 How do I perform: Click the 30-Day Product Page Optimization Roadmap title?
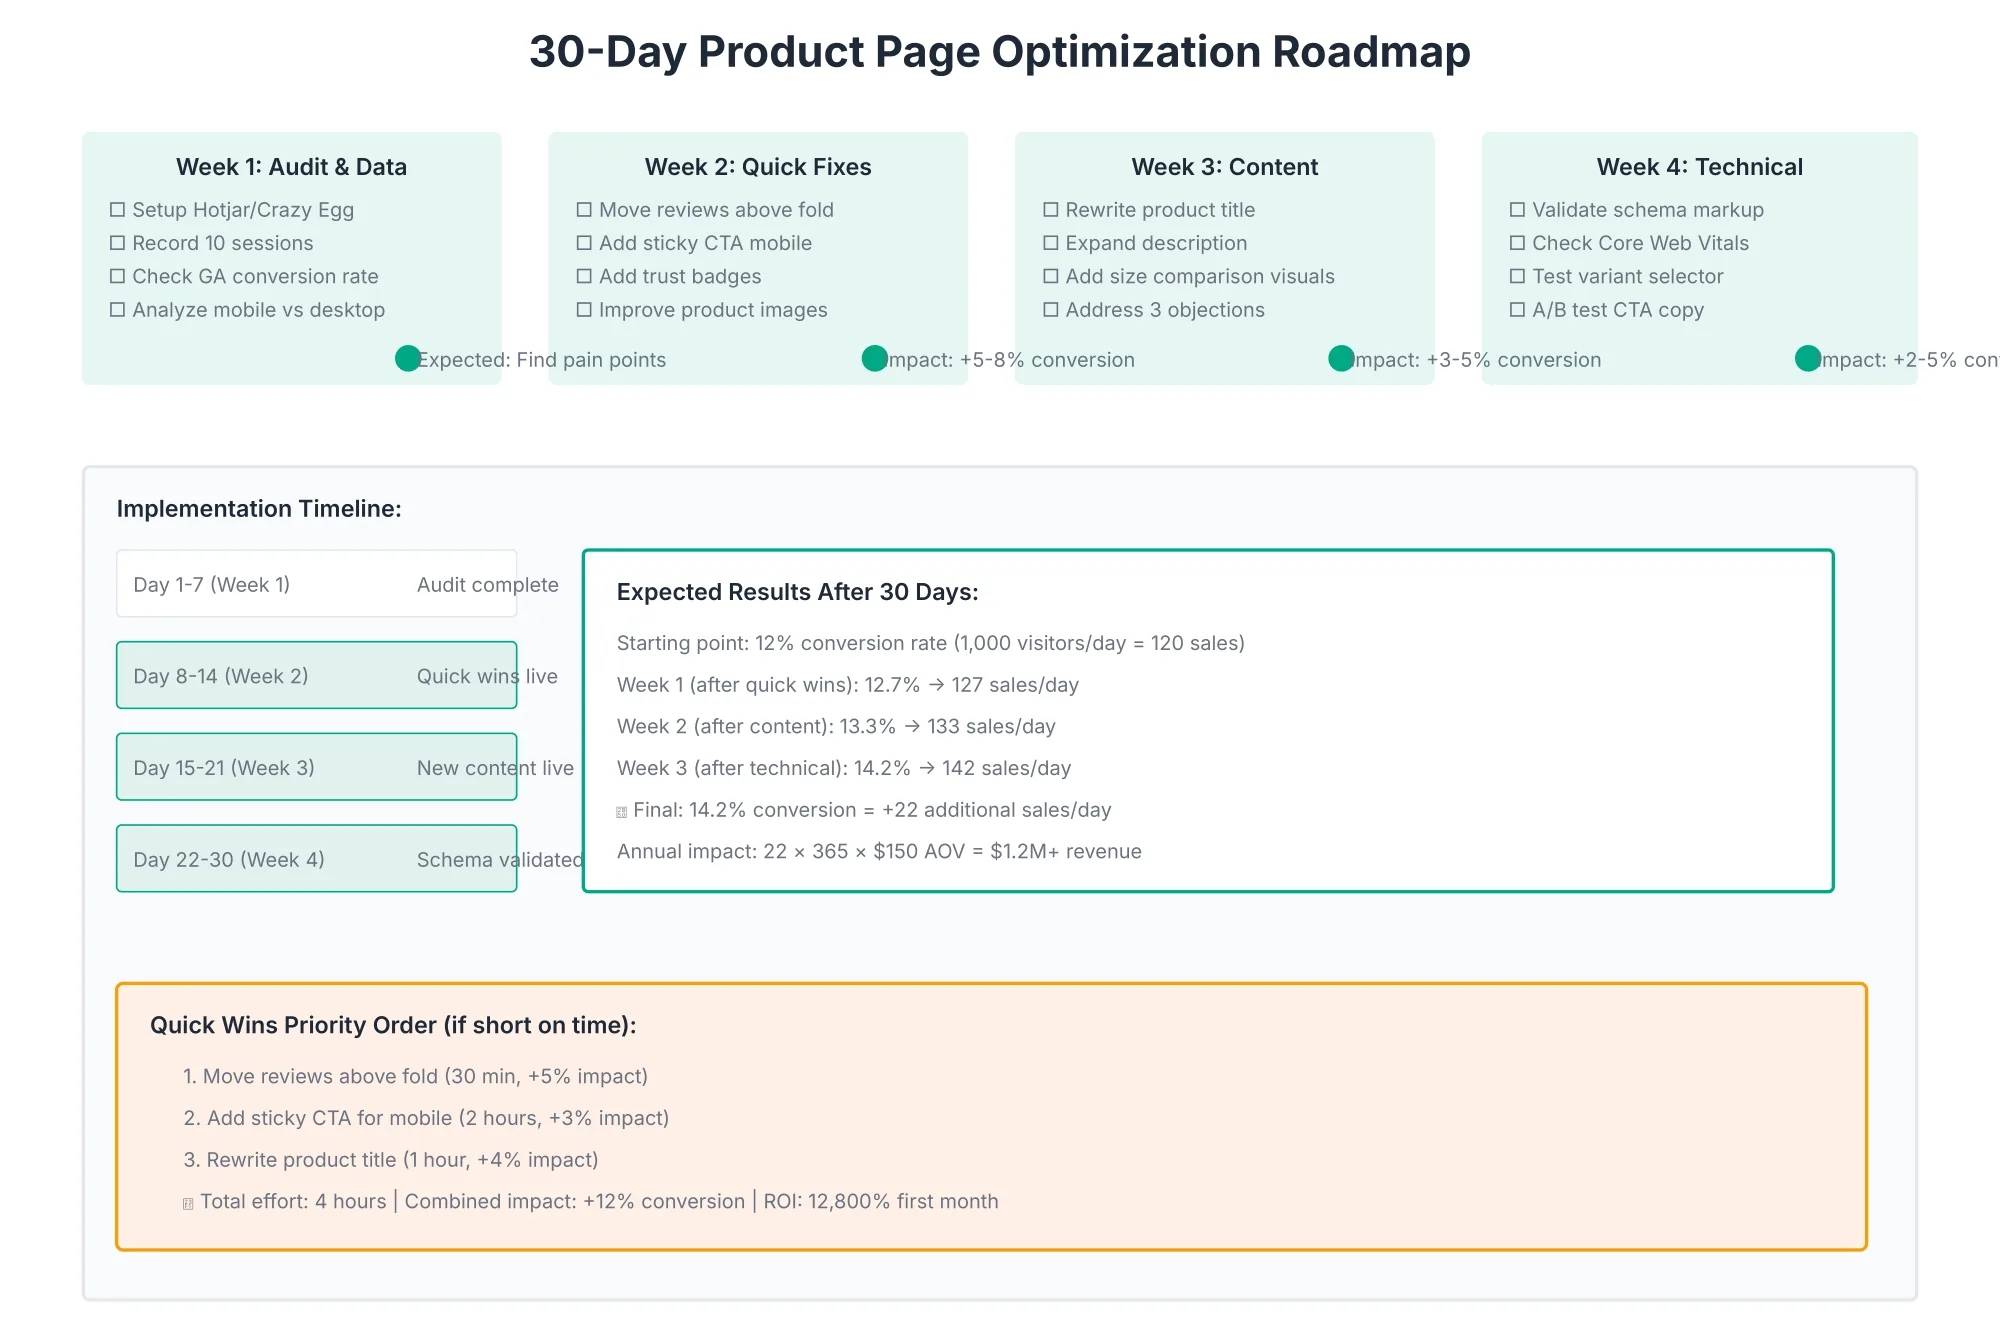tap(1000, 52)
